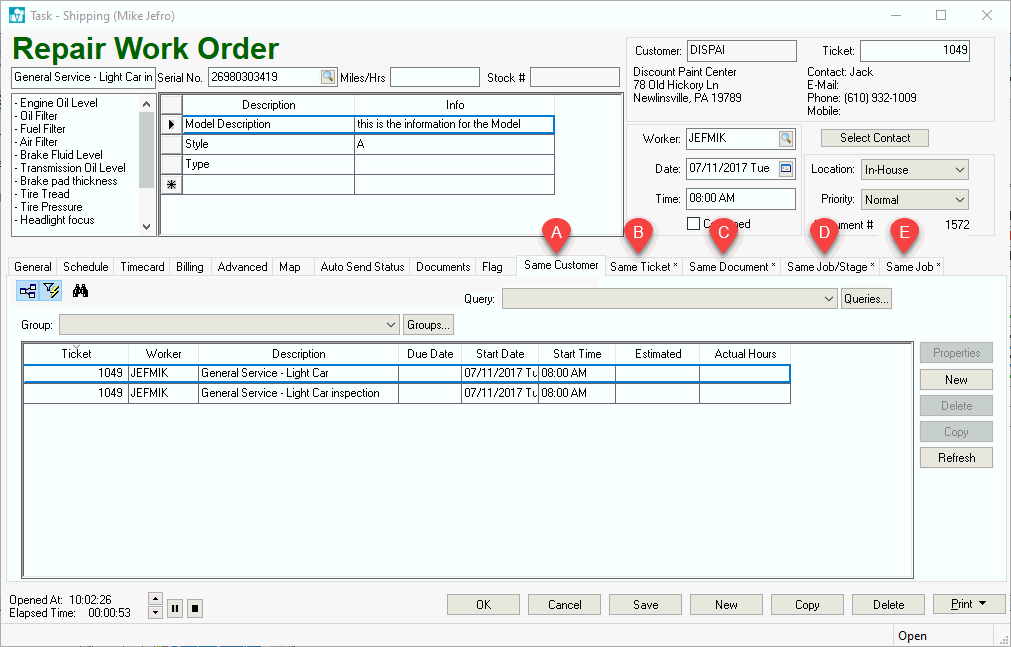Click the Miles/Hrs input field
1011x647 pixels.
pos(434,78)
